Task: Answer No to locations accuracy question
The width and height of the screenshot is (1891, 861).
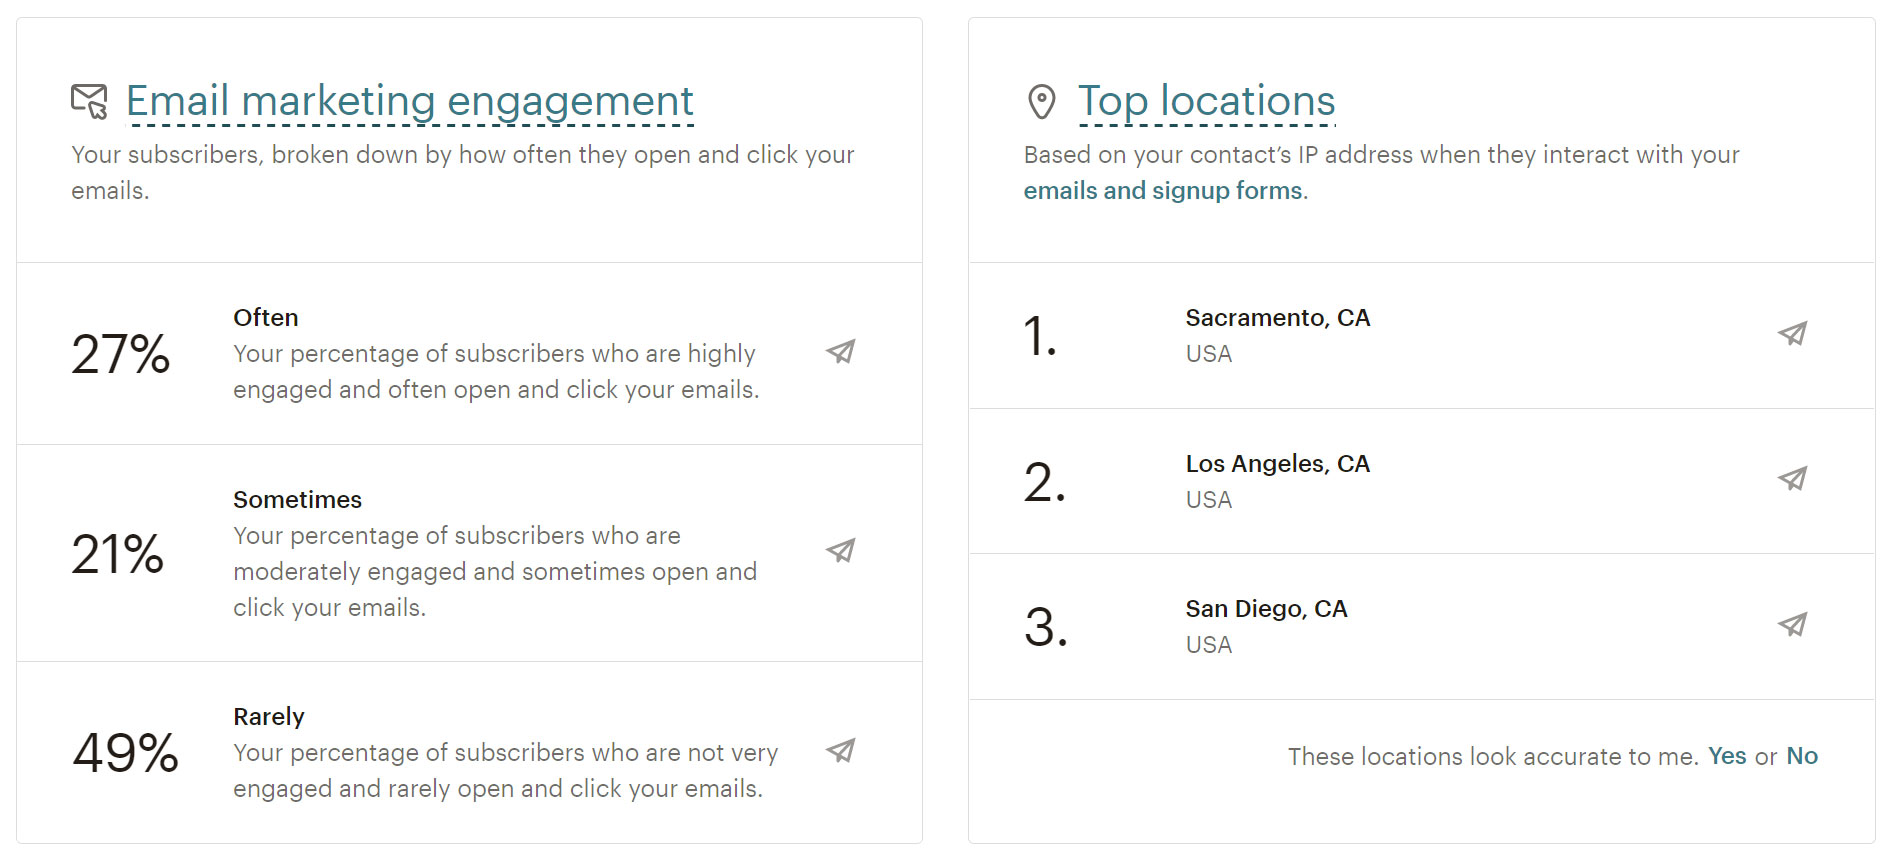Action: tap(1802, 756)
